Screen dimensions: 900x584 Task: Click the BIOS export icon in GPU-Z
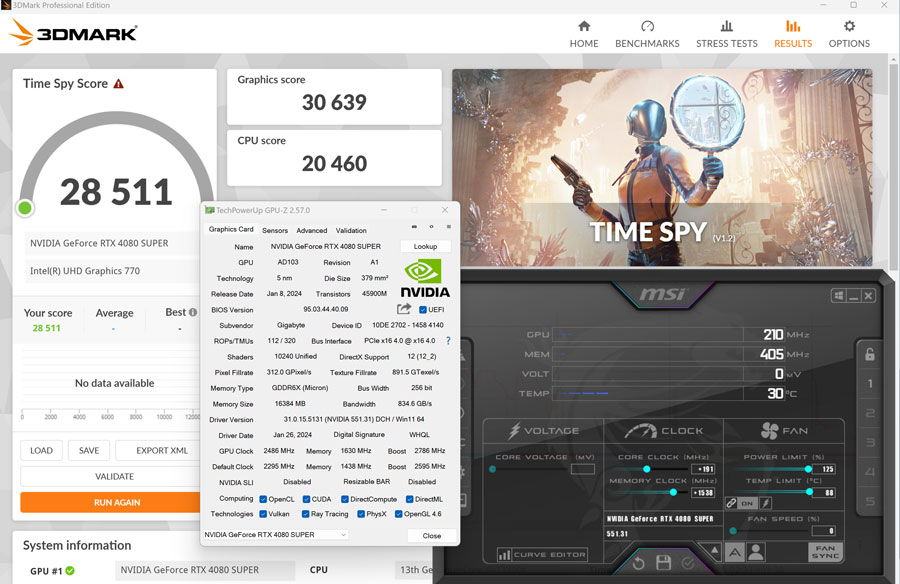(402, 307)
